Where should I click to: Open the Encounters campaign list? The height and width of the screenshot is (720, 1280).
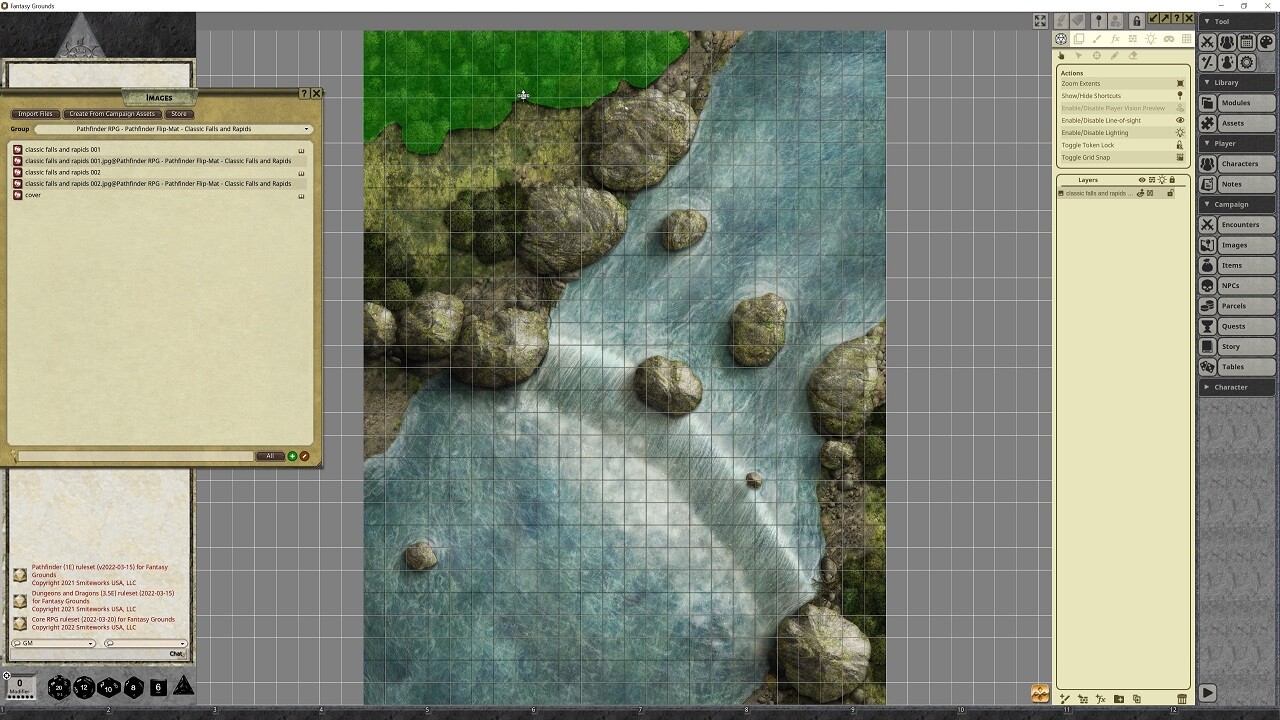pyautogui.click(x=1237, y=225)
